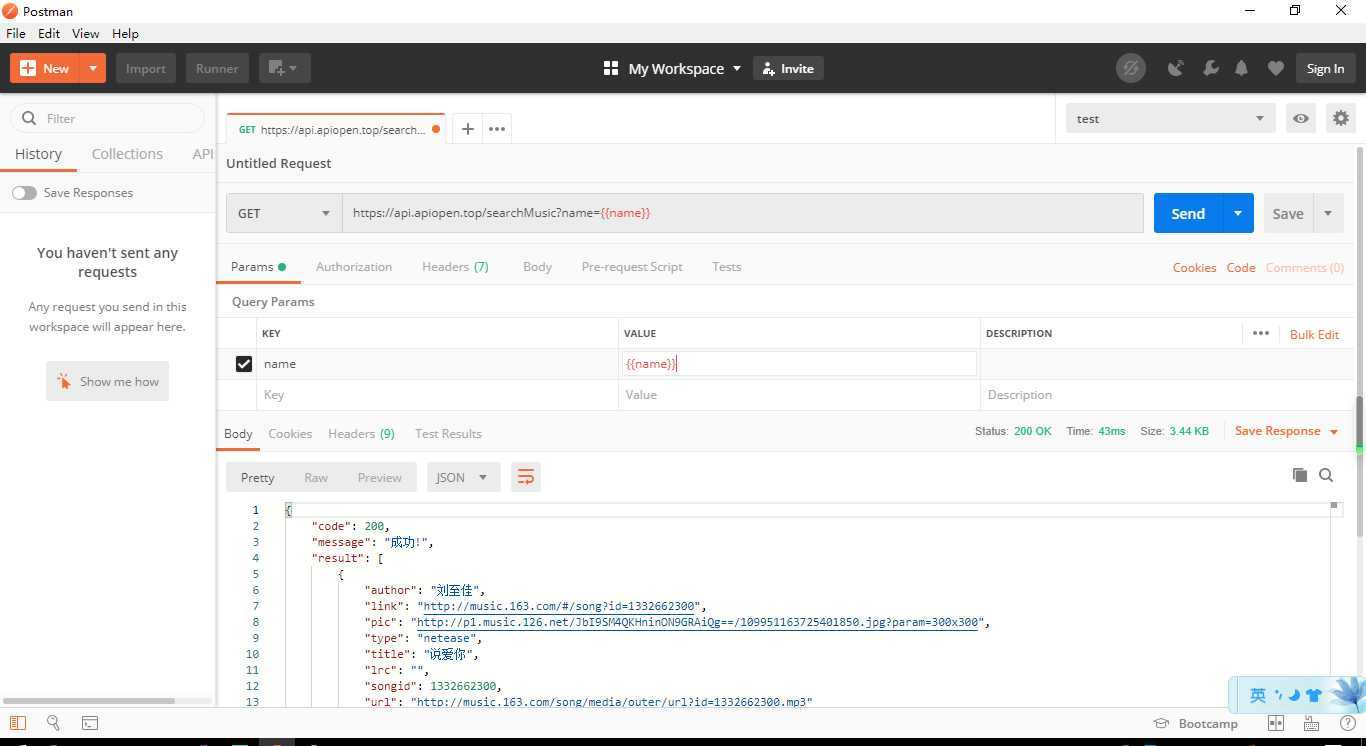Open the Edit menu
Image resolution: width=1366 pixels, height=746 pixels.
(49, 33)
